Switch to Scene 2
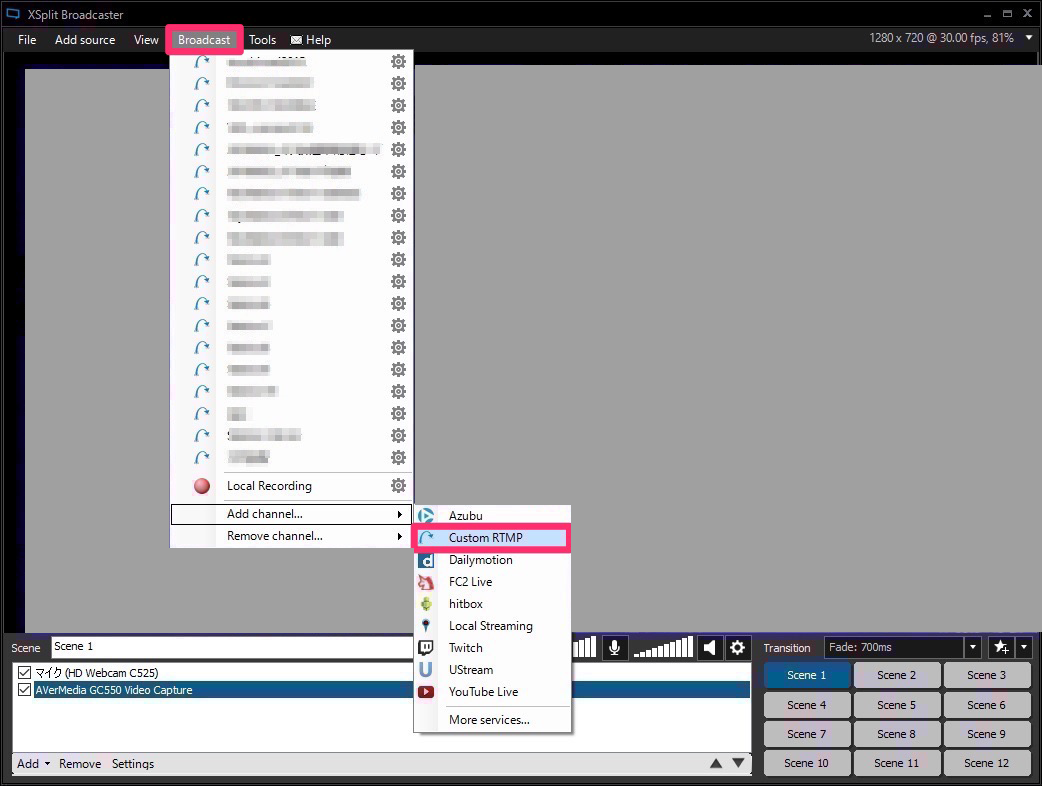Screen dimensions: 1042x786 point(896,675)
